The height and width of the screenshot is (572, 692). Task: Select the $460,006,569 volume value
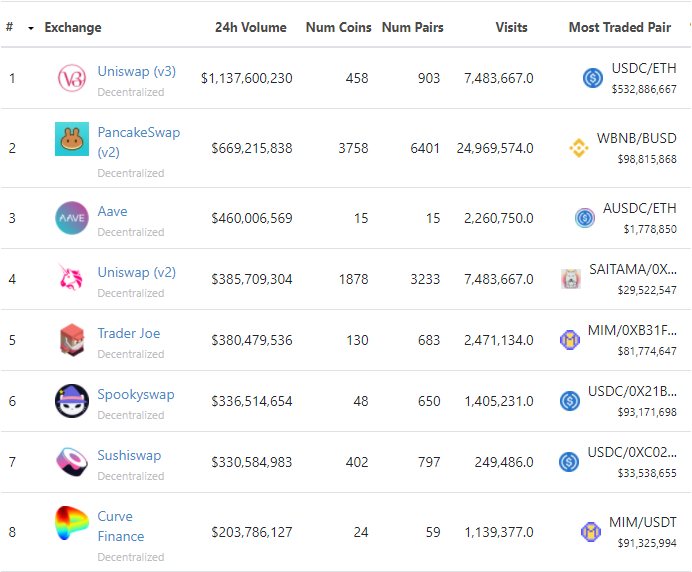pos(252,218)
